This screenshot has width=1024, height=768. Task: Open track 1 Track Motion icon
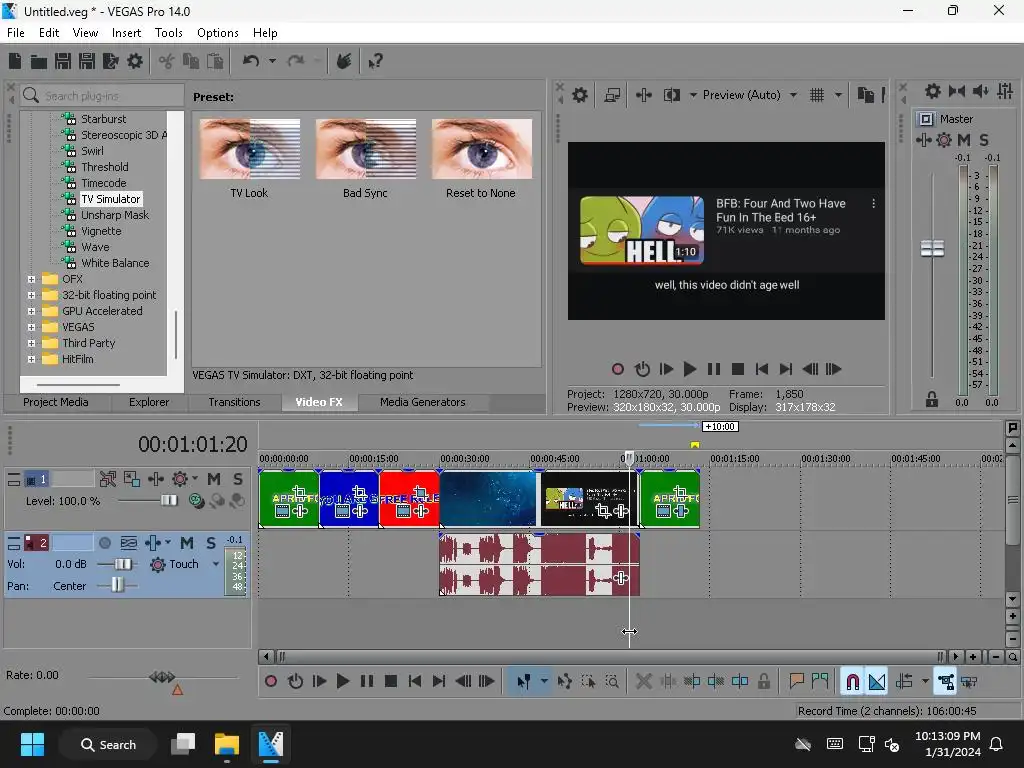pyautogui.click(x=132, y=479)
